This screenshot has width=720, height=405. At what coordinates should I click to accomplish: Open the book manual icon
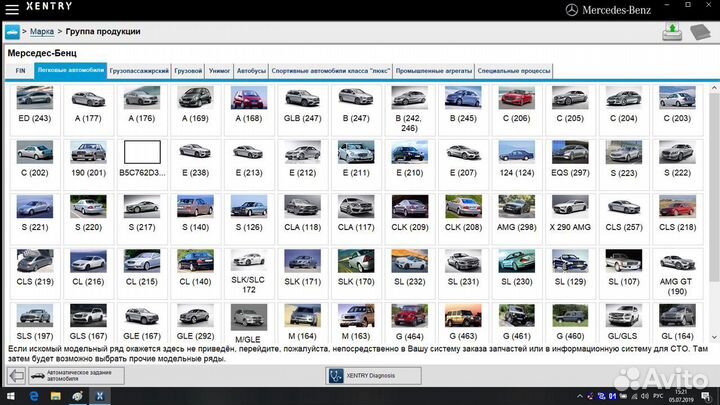tap(700, 32)
